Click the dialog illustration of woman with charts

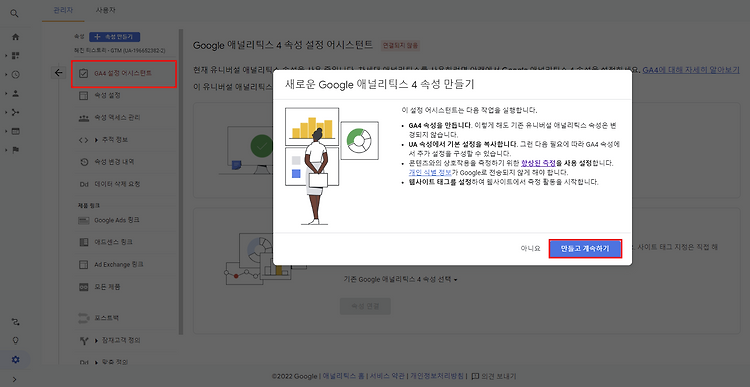point(331,166)
